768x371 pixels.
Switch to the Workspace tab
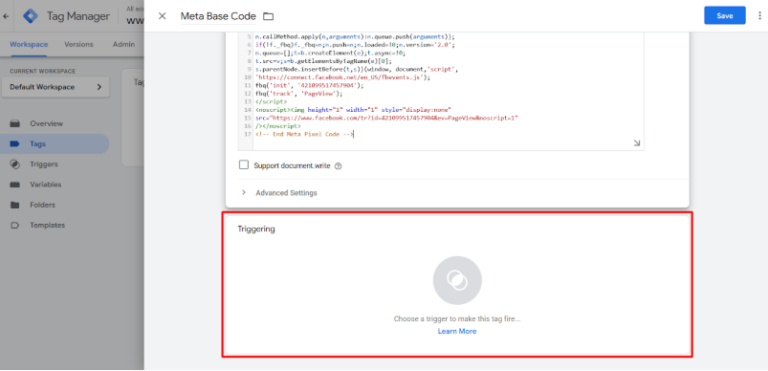point(29,44)
